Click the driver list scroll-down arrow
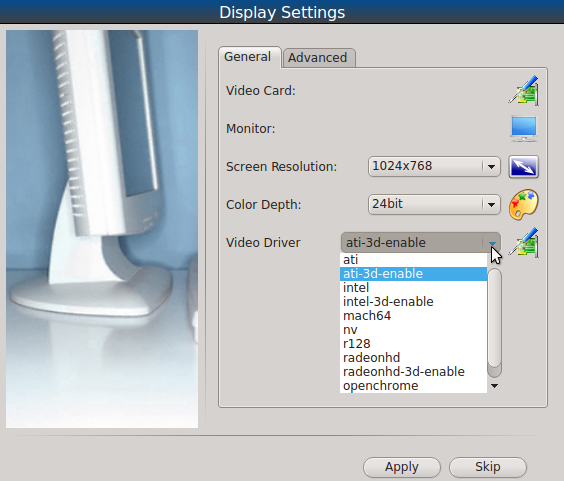Viewport: 564px width, 481px height. [495, 386]
